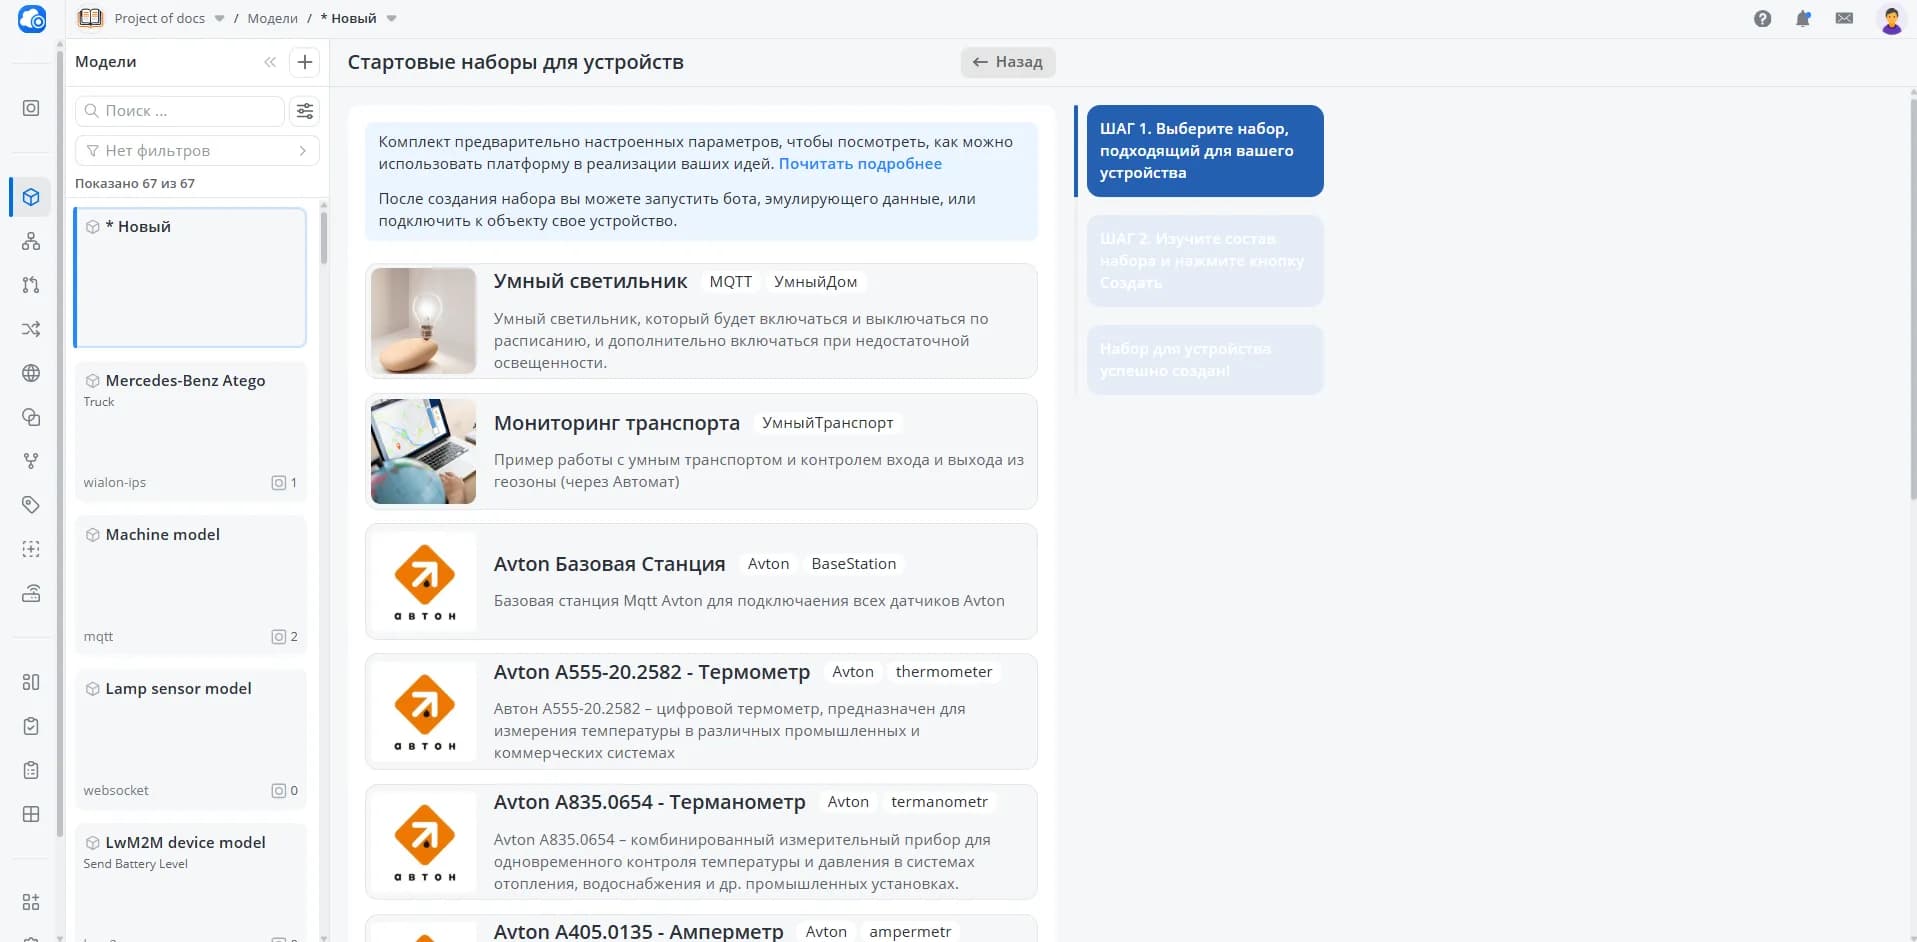Open the notifications bell icon
This screenshot has width=1917, height=942.
(x=1803, y=18)
